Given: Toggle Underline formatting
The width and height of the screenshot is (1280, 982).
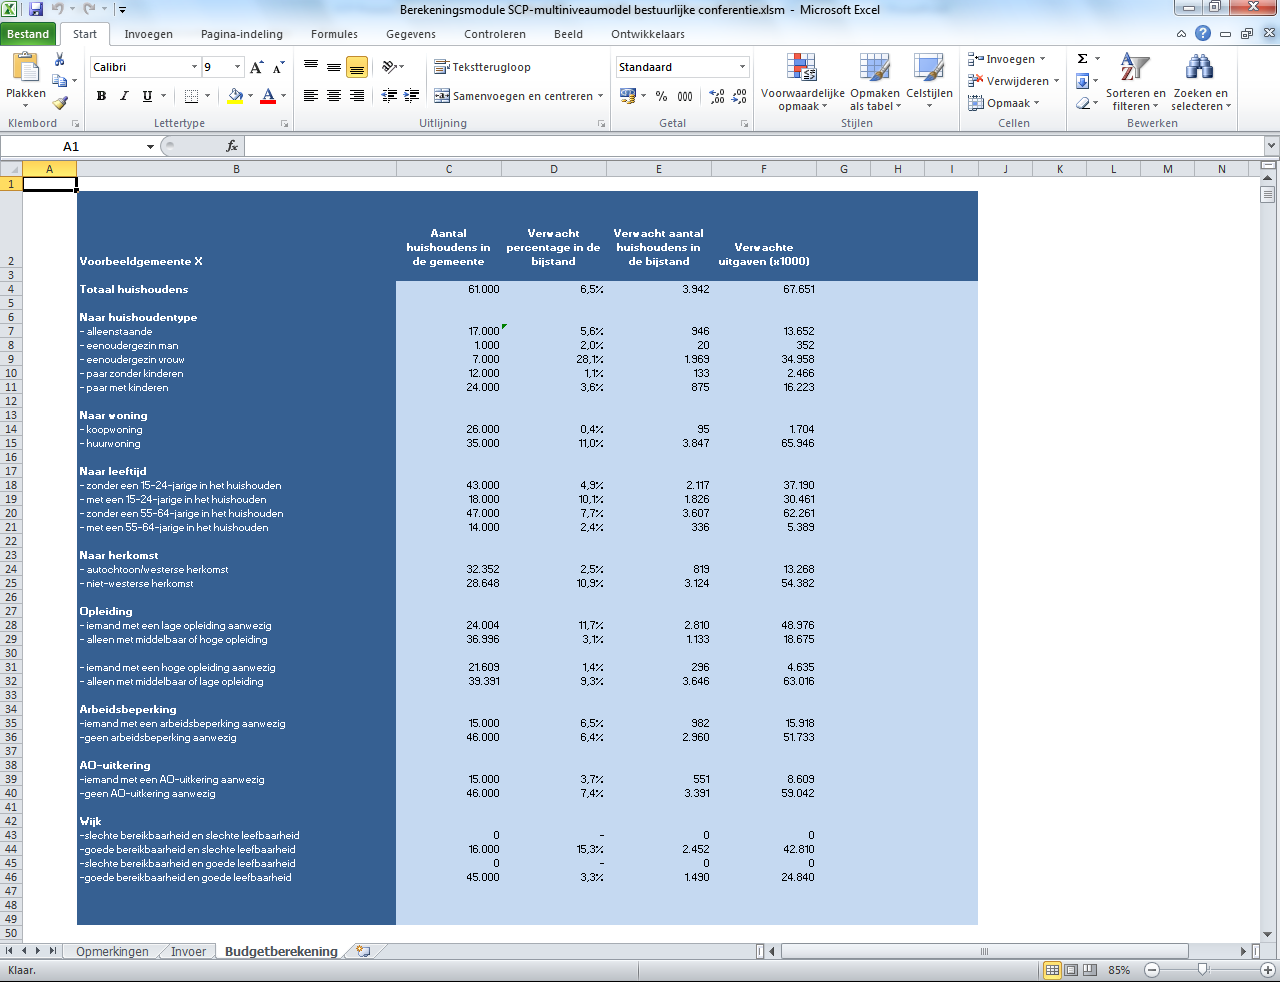Looking at the screenshot, I should [x=147, y=96].
